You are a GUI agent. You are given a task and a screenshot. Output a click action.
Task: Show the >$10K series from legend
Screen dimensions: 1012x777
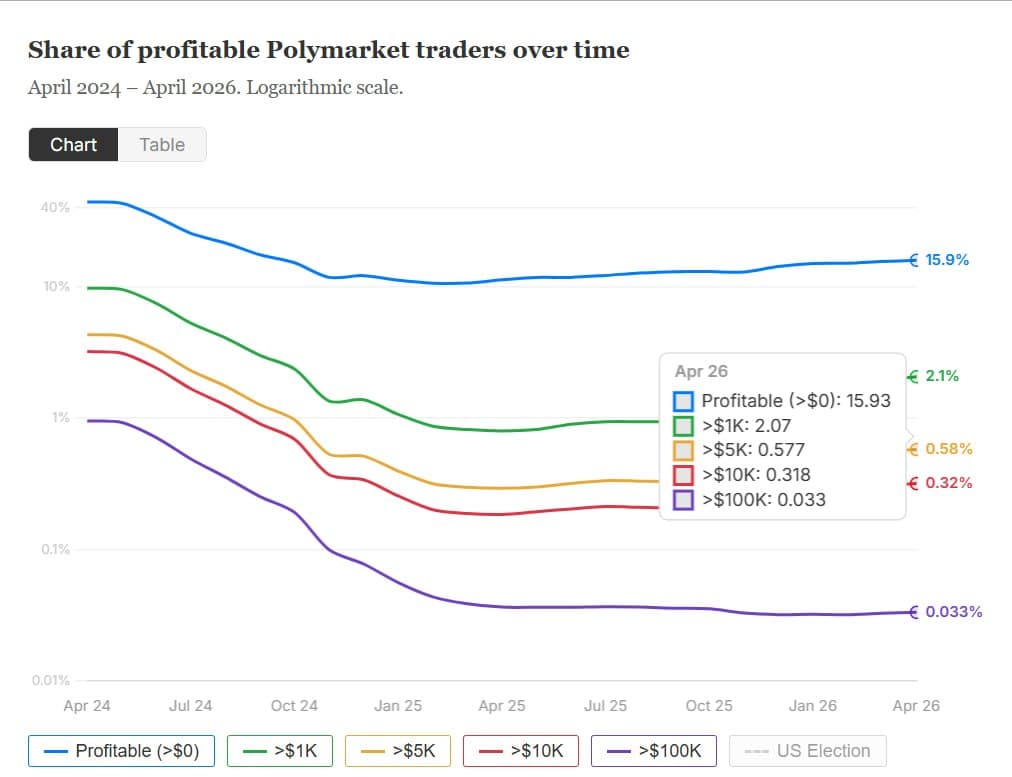pos(520,750)
